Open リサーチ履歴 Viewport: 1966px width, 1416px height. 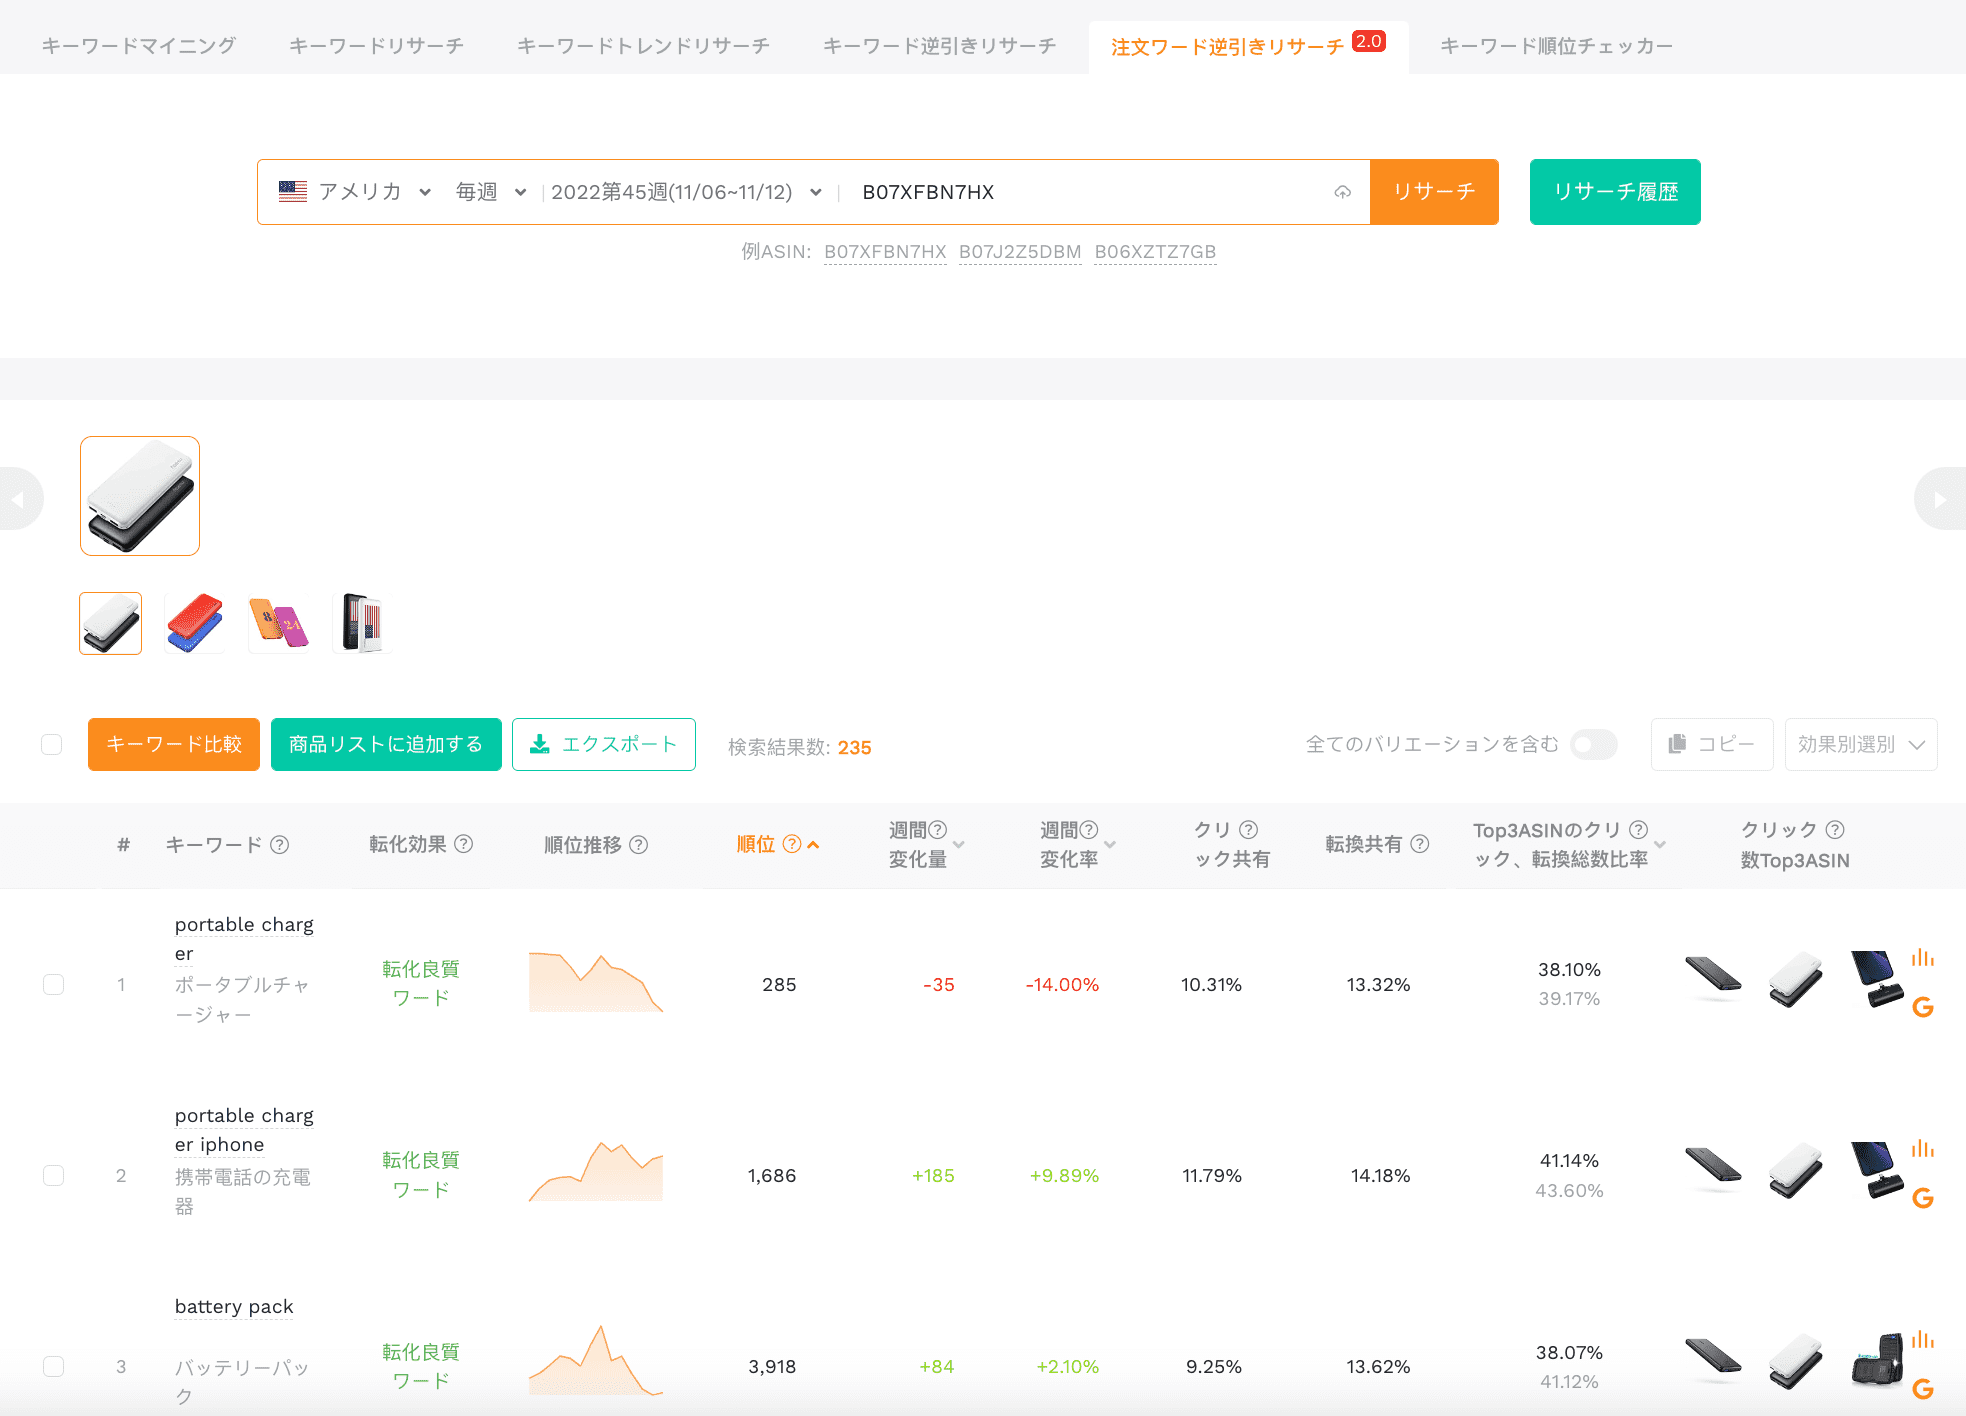click(1615, 192)
